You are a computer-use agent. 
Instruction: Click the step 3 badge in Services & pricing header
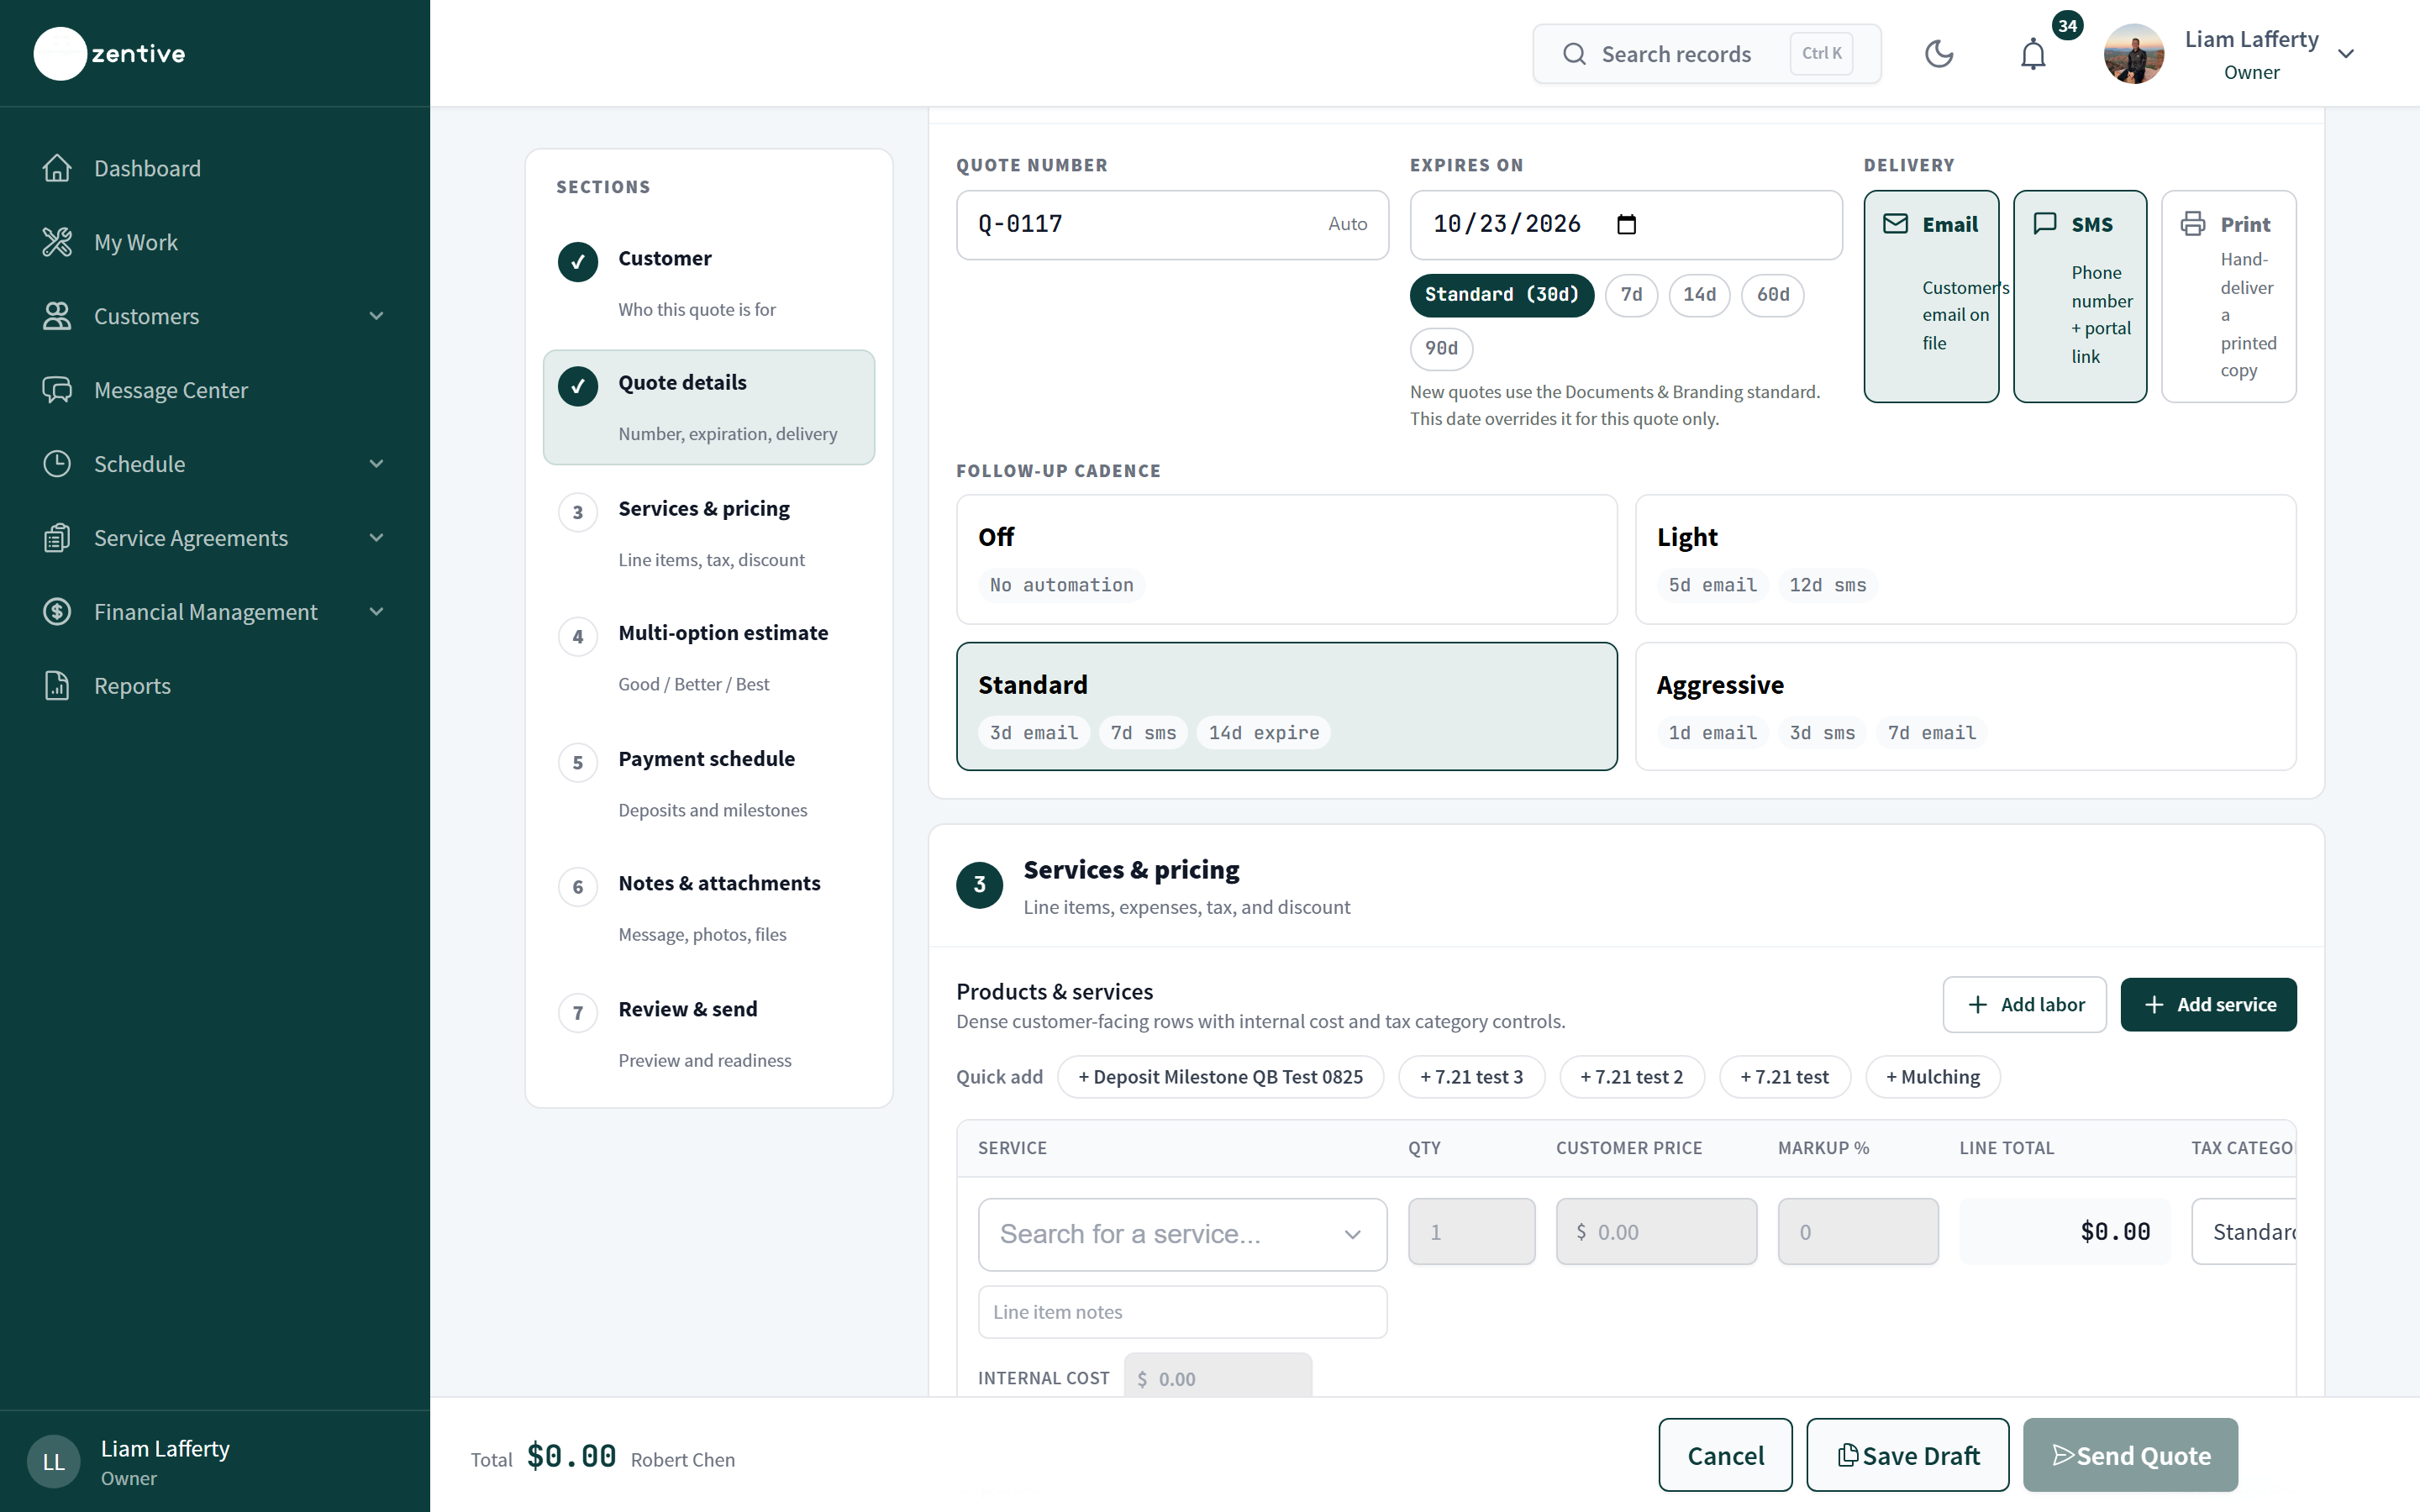979,885
